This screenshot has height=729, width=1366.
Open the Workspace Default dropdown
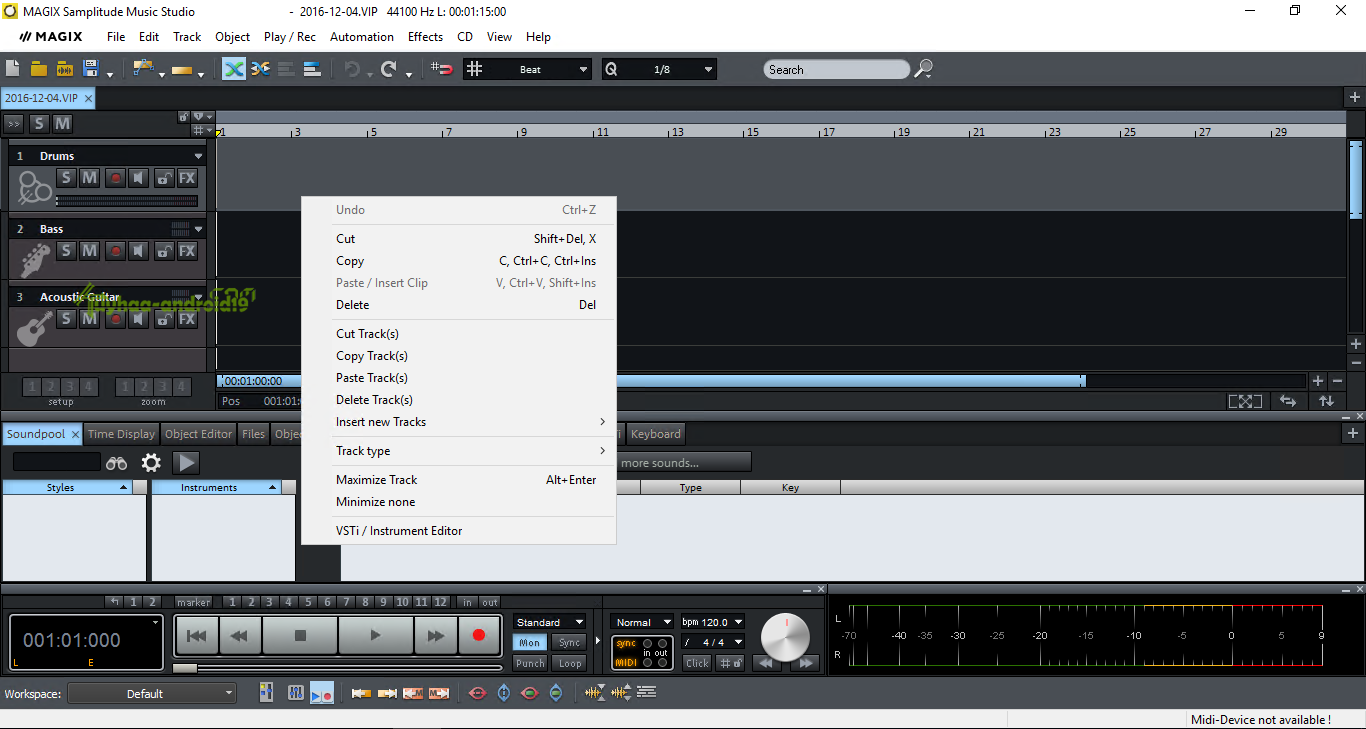(x=152, y=693)
